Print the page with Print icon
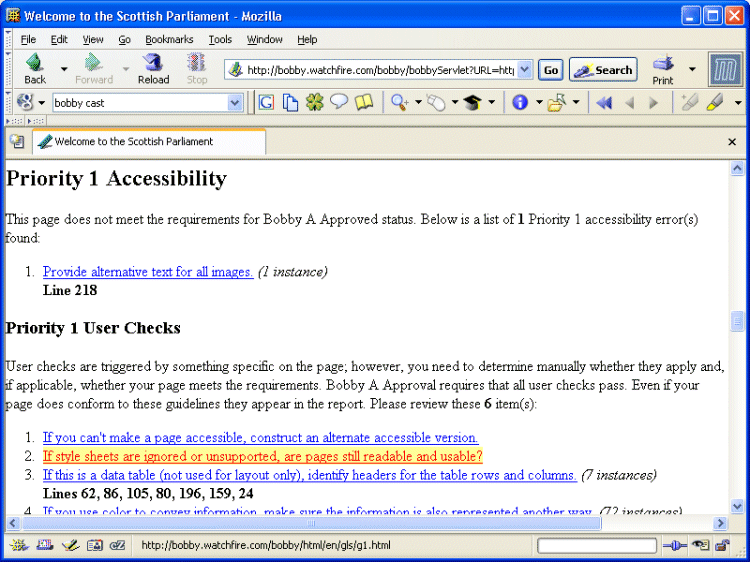The width and height of the screenshot is (750, 562). point(663,69)
